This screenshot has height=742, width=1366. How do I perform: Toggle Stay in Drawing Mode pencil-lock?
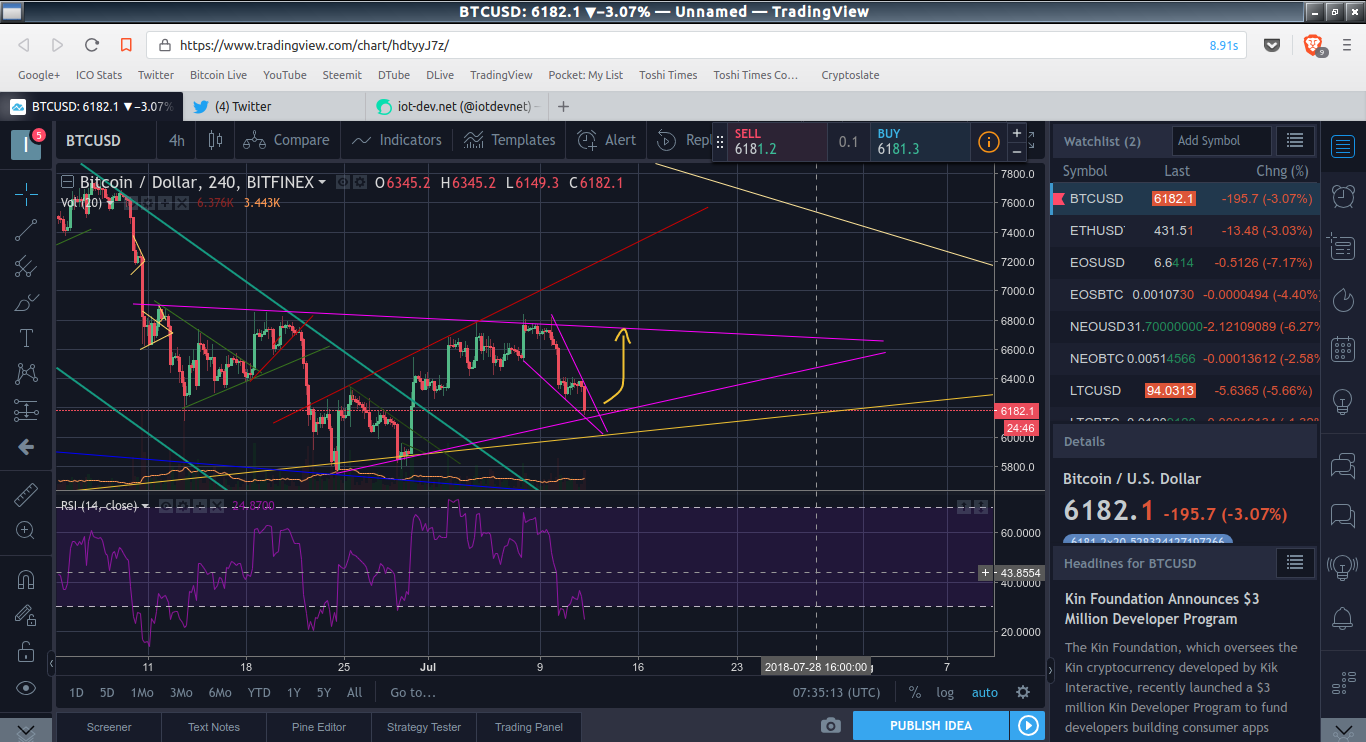pyautogui.click(x=26, y=615)
